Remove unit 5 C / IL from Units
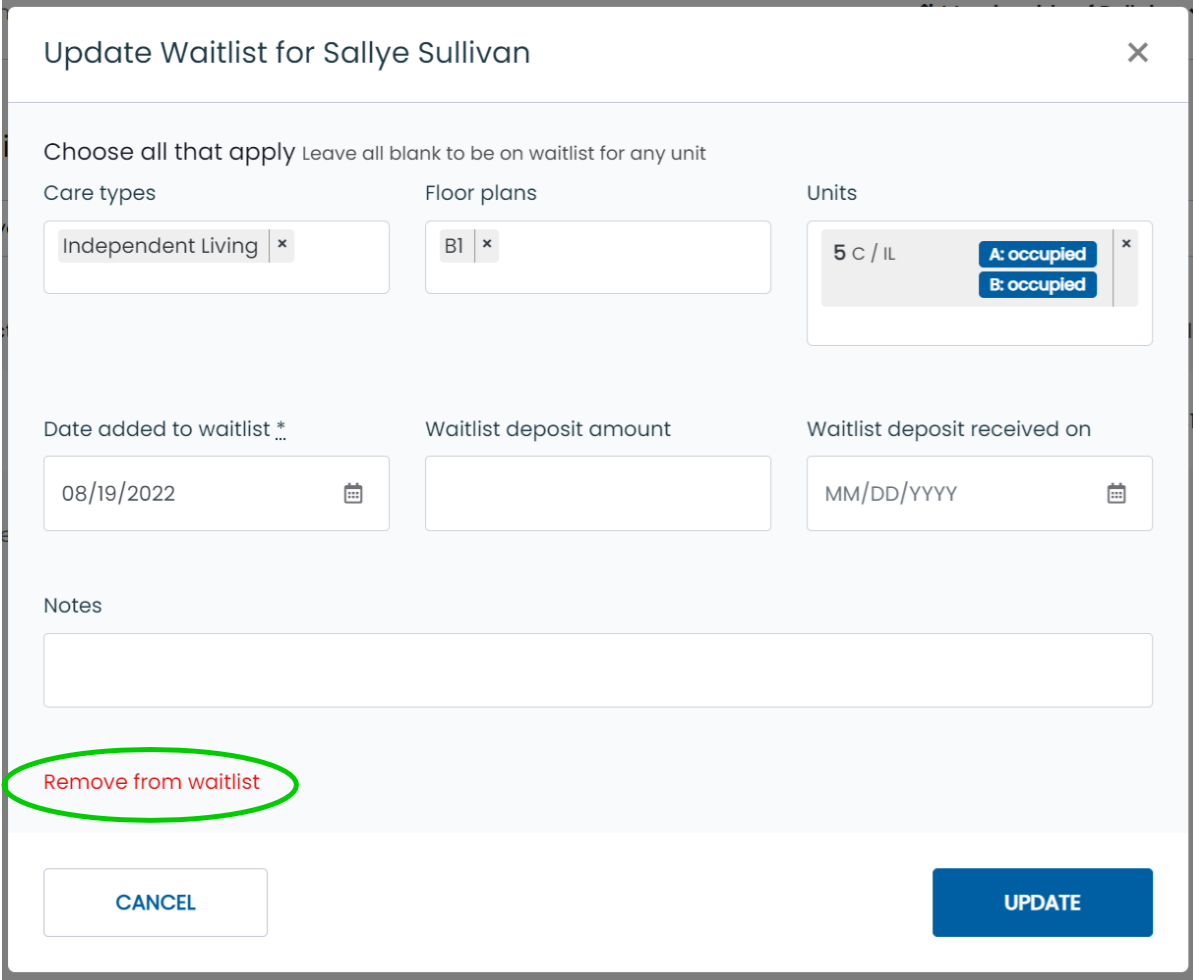Screen dimensions: 1193x980 [1126, 244]
